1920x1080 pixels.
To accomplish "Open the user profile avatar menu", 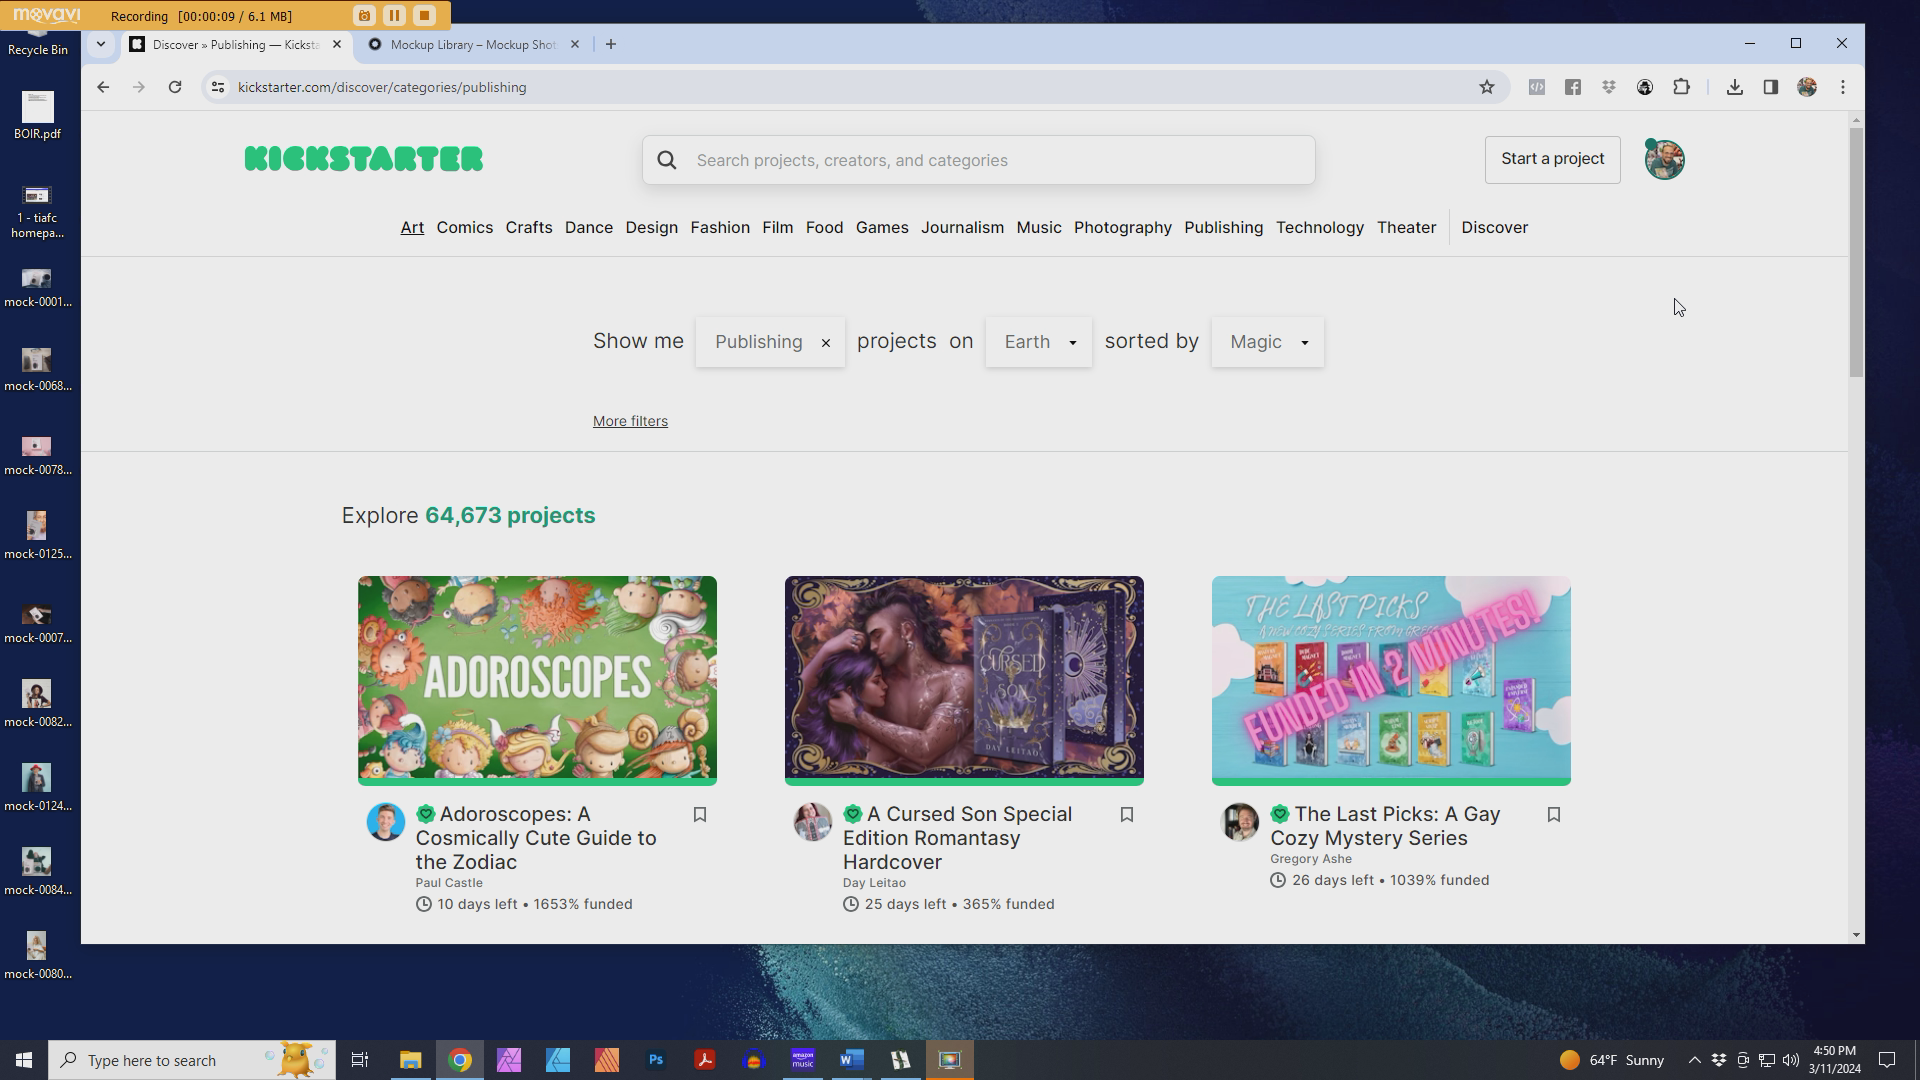I will click(1665, 160).
